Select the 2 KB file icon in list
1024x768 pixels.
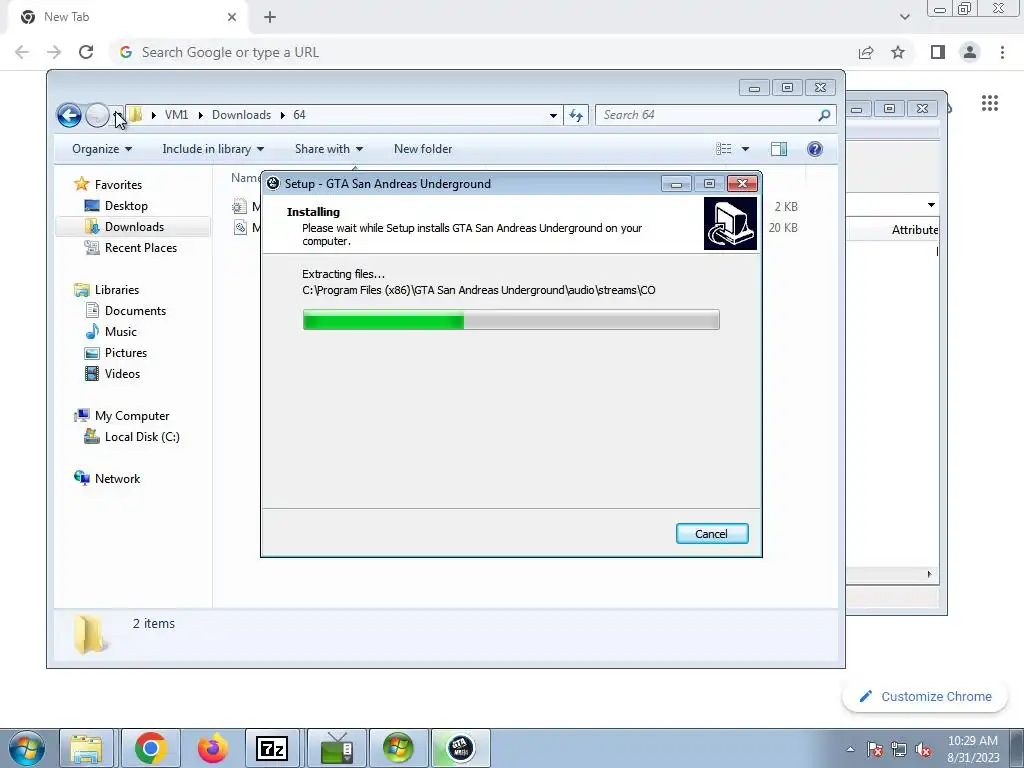coord(240,206)
